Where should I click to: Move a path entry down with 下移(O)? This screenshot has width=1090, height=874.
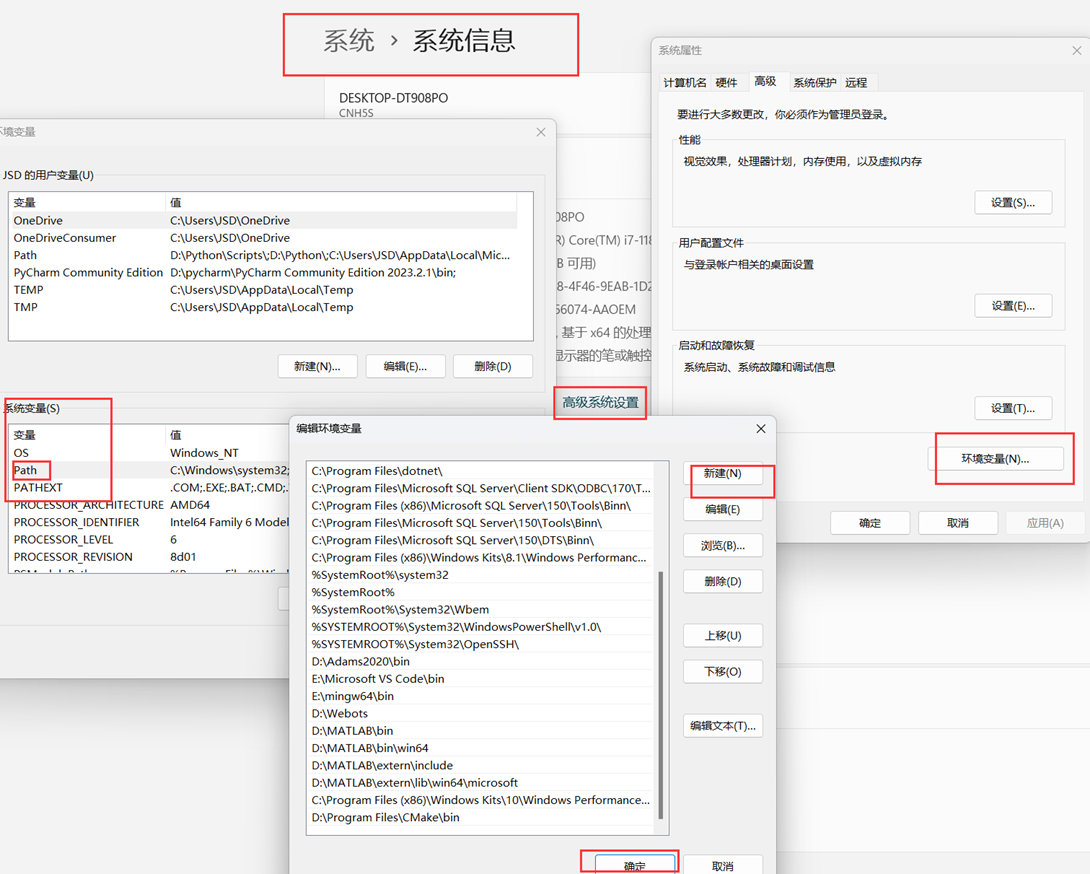723,671
